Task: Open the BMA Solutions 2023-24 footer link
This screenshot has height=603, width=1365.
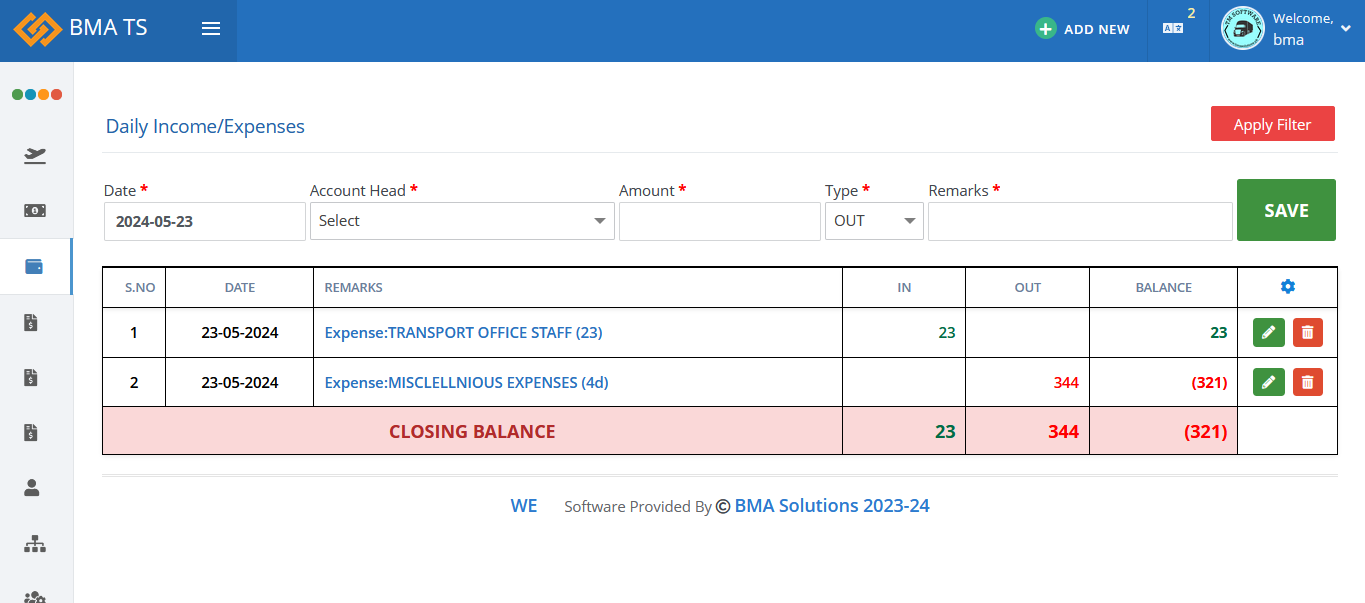Action: click(832, 506)
